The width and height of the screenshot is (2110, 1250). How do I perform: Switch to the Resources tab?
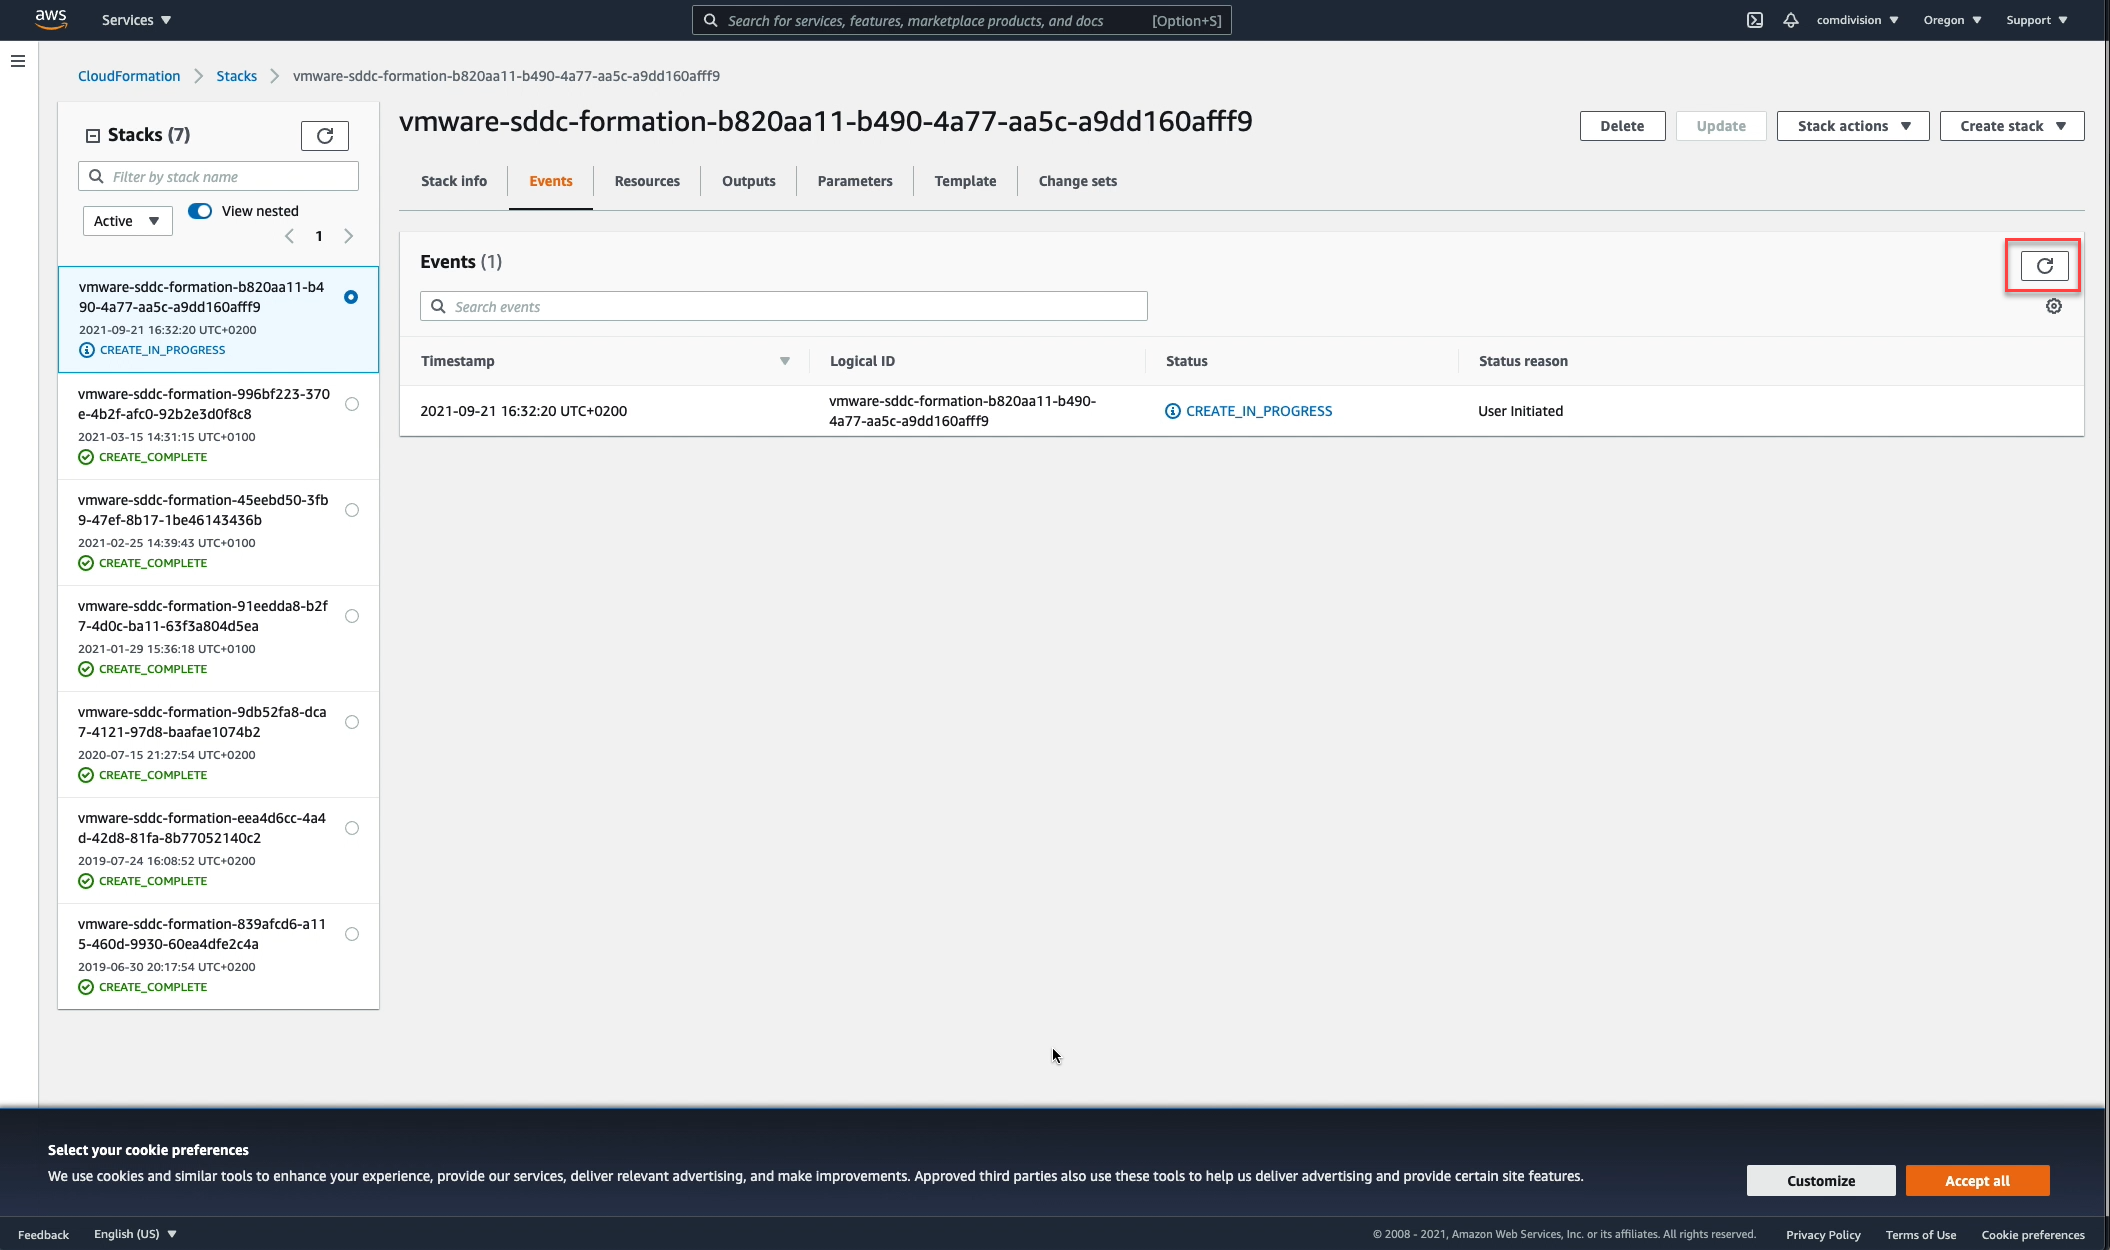pyautogui.click(x=647, y=181)
